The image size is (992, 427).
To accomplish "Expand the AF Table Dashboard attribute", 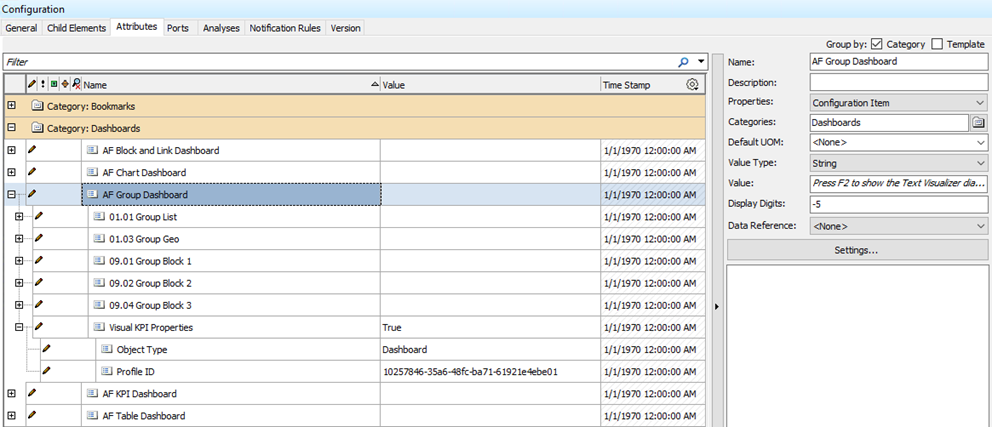I will 11,416.
